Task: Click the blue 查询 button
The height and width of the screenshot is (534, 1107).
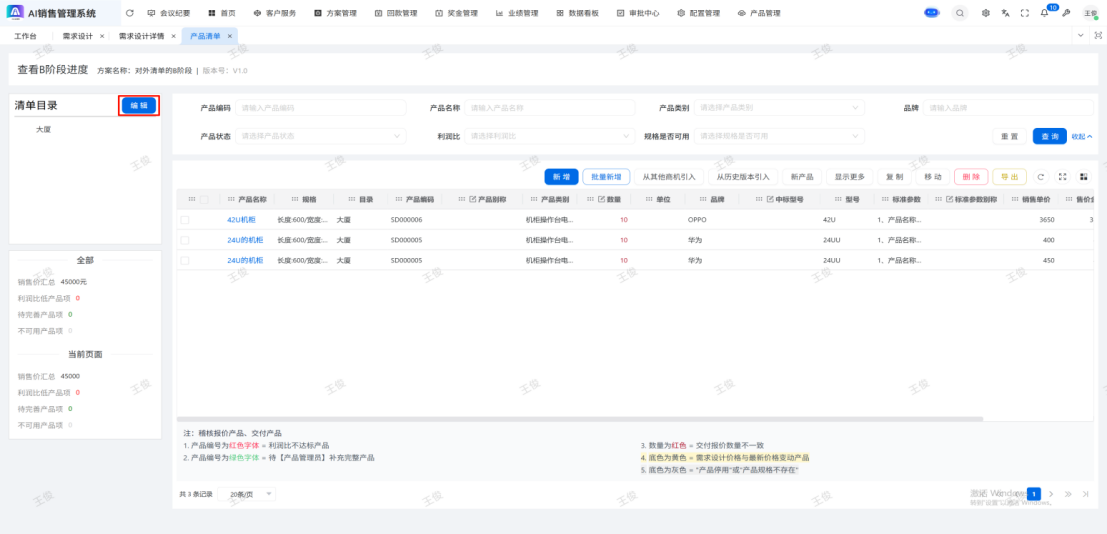Action: pyautogui.click(x=1049, y=136)
